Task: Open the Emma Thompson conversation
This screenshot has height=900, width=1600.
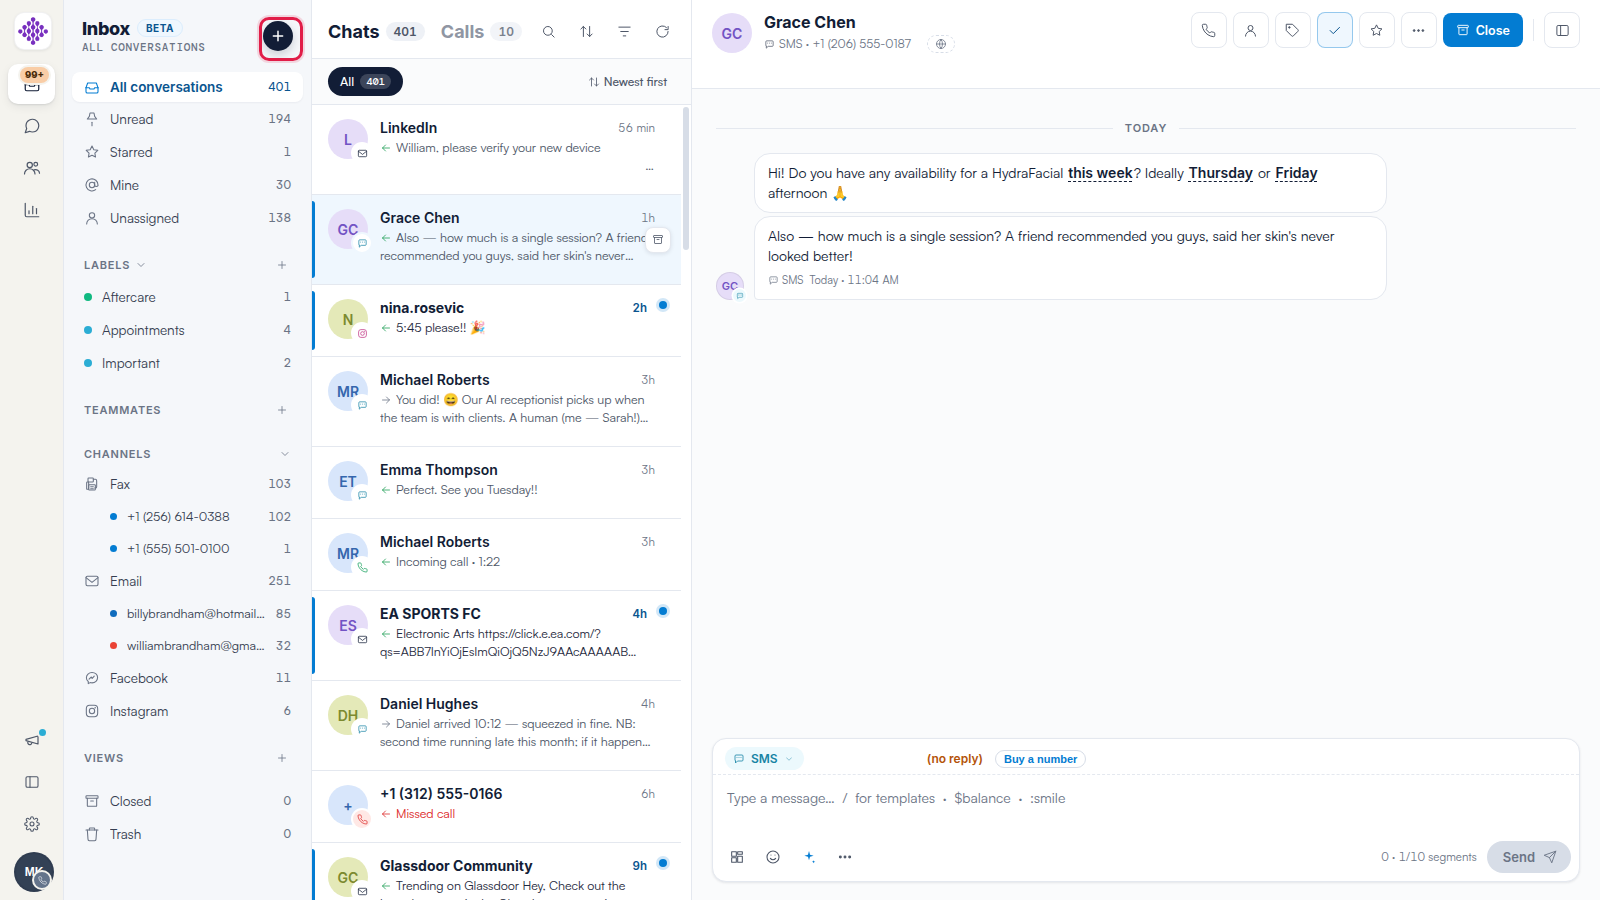Action: click(x=497, y=482)
